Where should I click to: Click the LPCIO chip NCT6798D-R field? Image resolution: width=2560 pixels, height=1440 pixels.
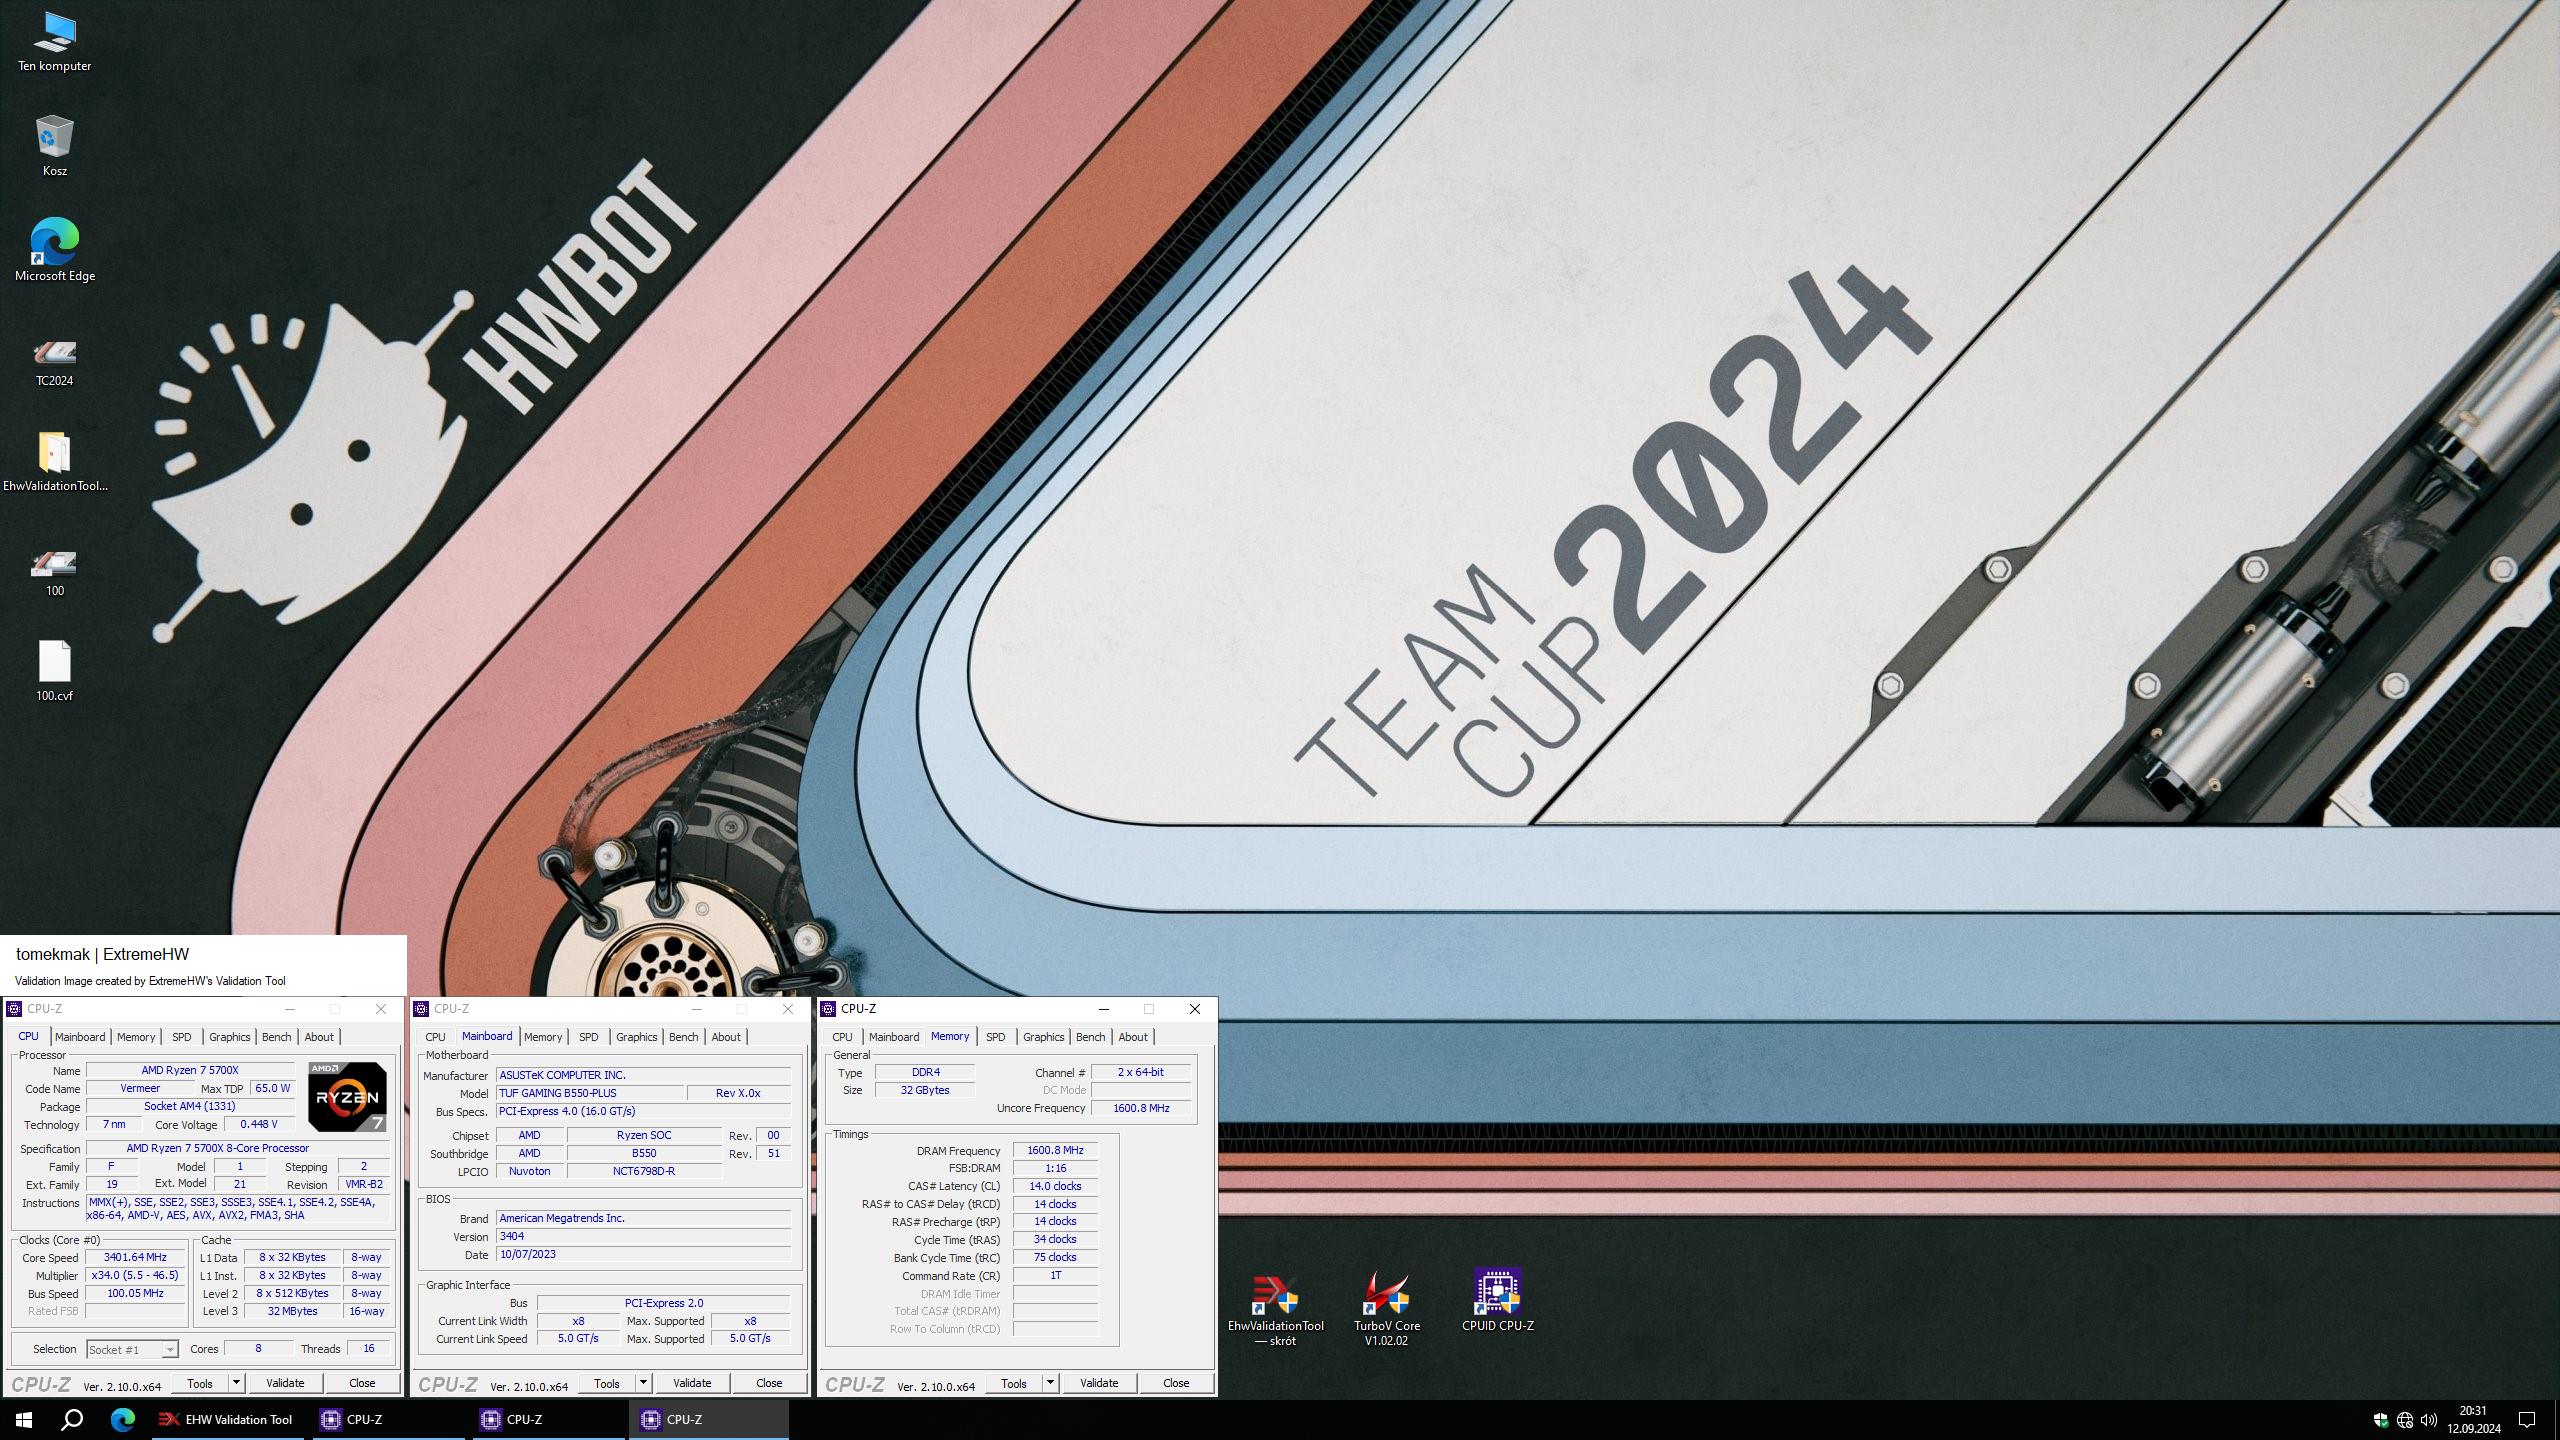point(644,1171)
